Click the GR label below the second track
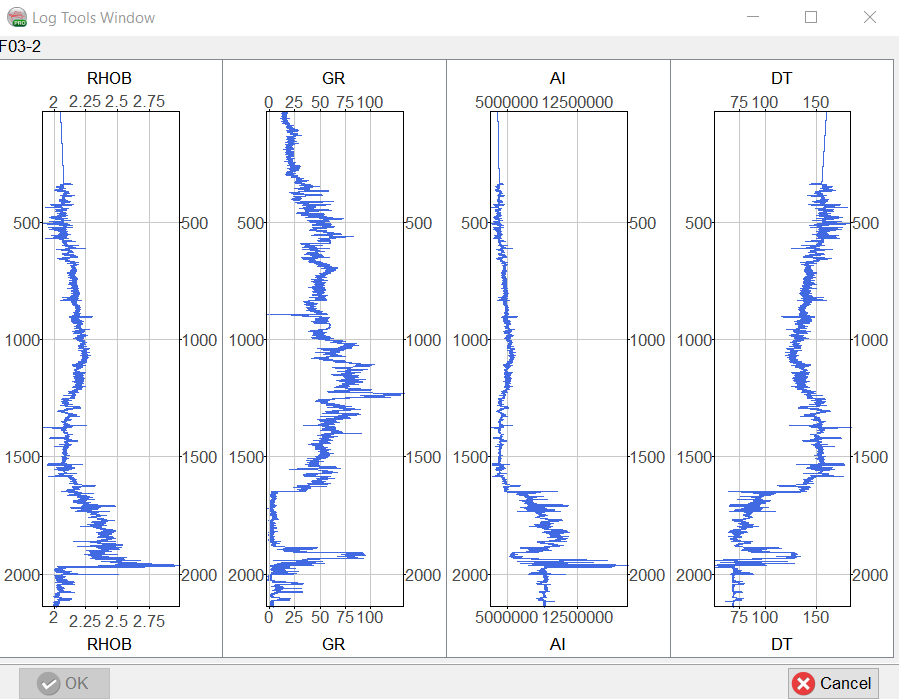Screen dimensions: 899x699 click(x=334, y=644)
